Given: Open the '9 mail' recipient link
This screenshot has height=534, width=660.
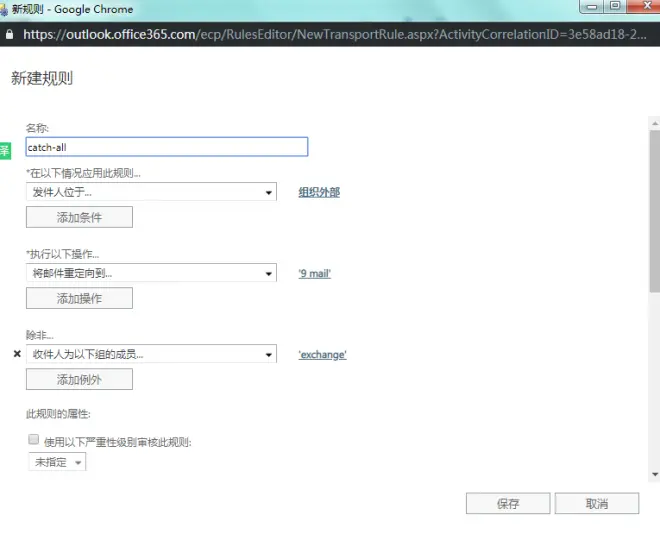Looking at the screenshot, I should (x=314, y=274).
